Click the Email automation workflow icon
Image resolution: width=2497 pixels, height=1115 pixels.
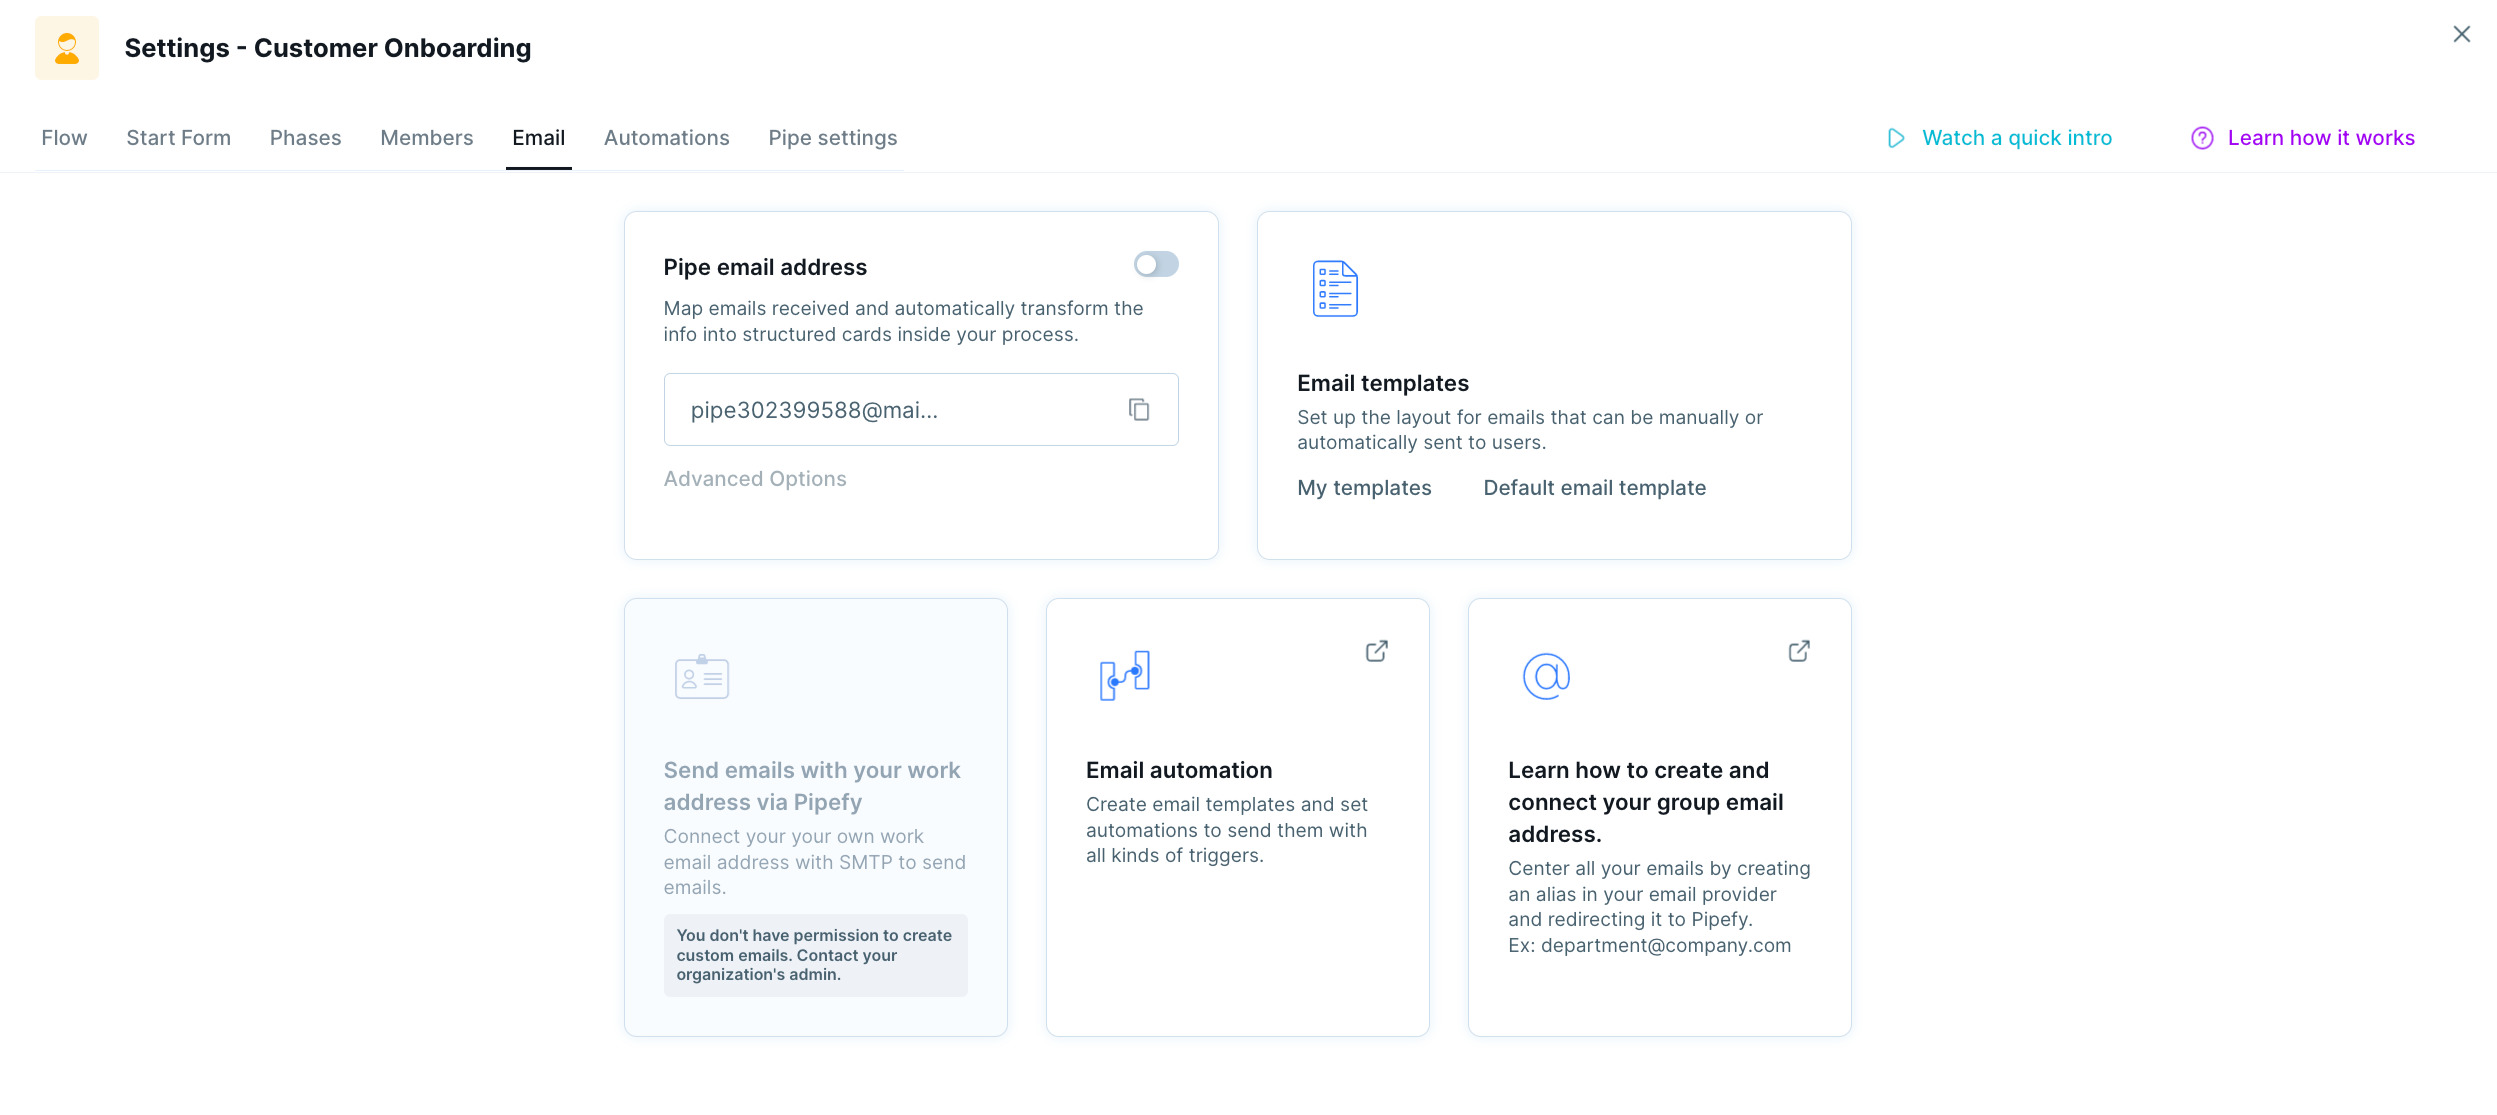click(1124, 676)
